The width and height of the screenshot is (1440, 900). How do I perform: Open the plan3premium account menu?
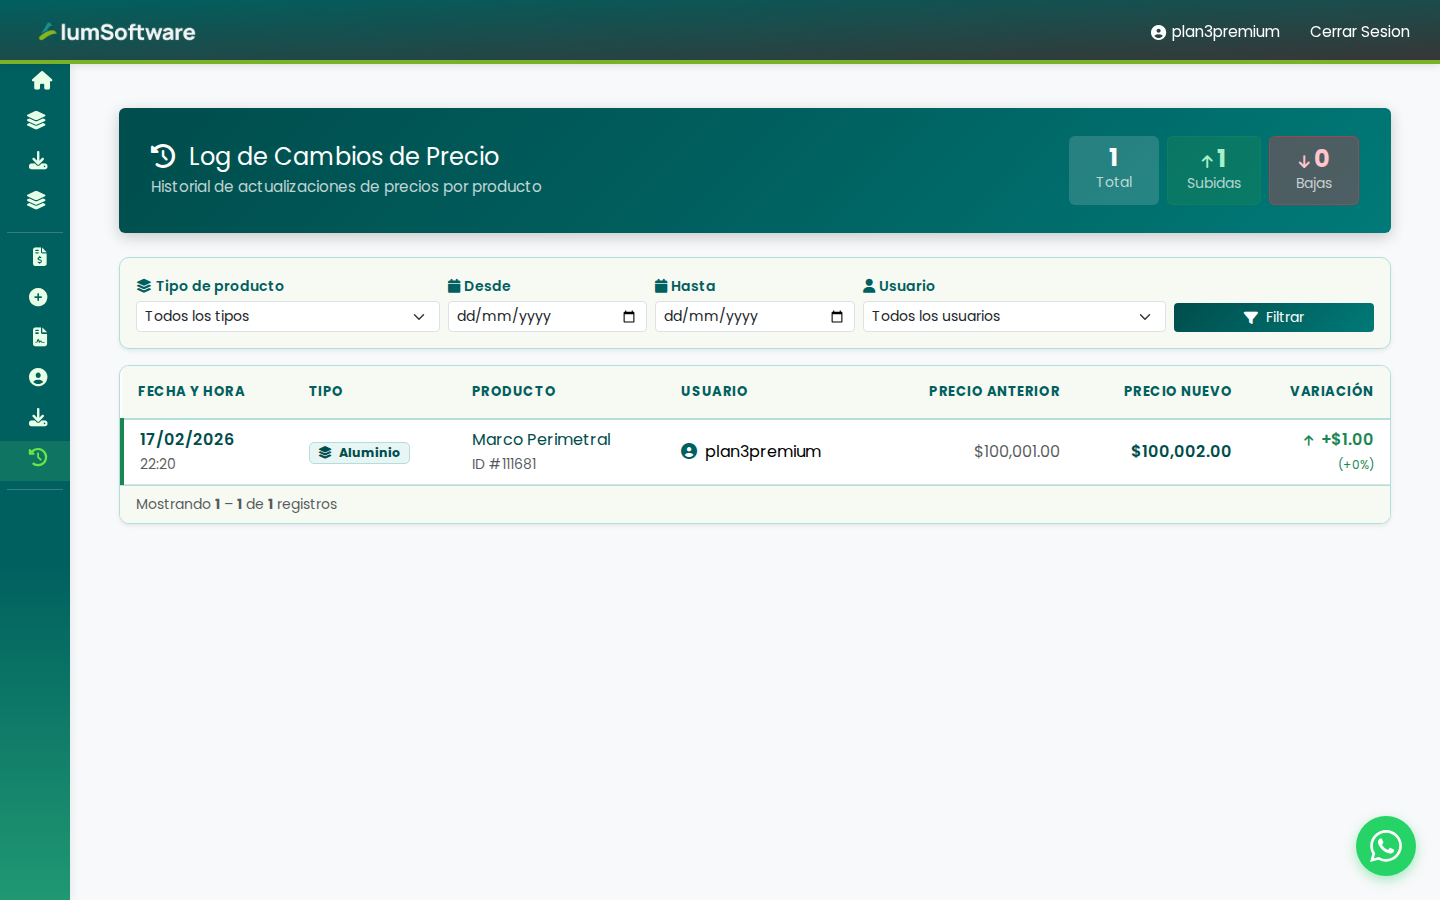(x=1215, y=31)
